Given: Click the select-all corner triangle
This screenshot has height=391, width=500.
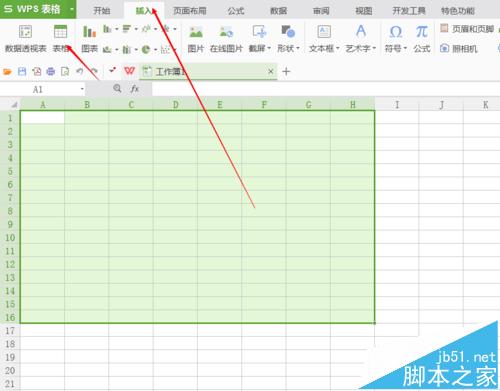Looking at the screenshot, I should tap(14, 105).
